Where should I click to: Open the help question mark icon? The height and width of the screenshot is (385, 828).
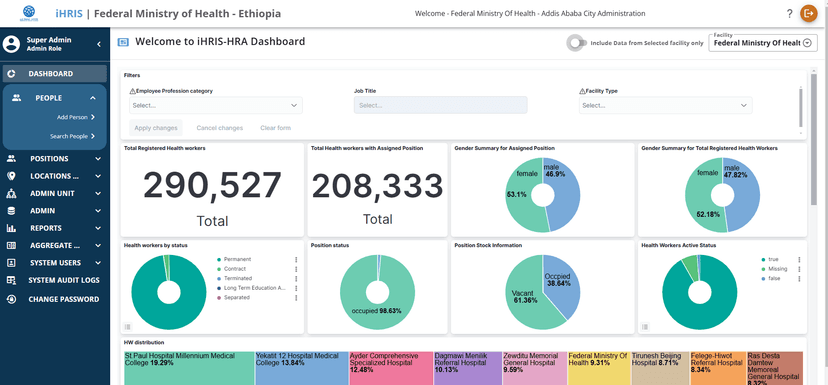(789, 14)
